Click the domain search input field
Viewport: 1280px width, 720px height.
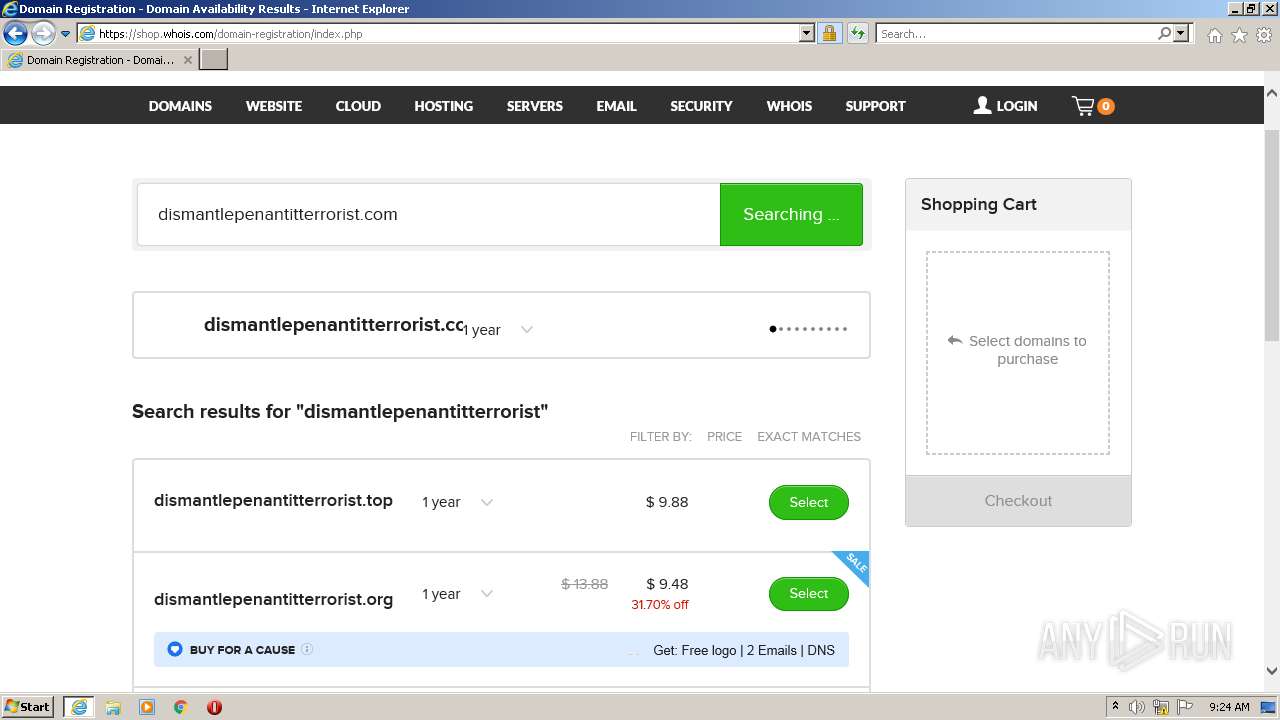point(428,214)
